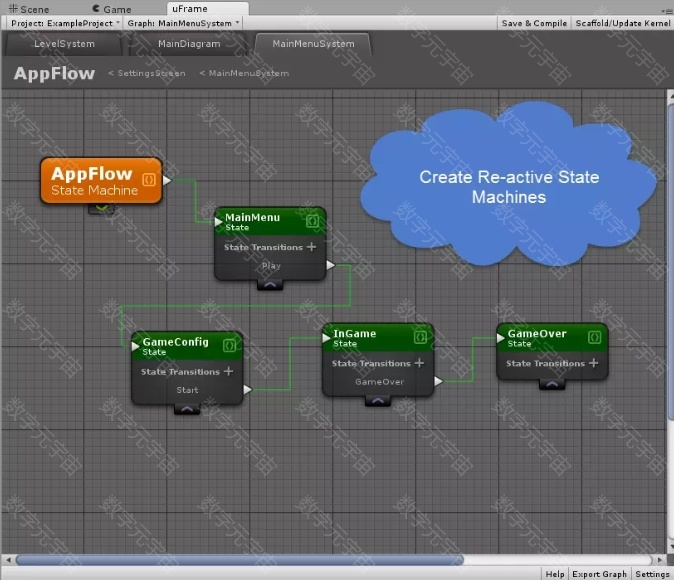Click the horizontal scrollbar thumb
674x580 pixels.
click(x=240, y=560)
